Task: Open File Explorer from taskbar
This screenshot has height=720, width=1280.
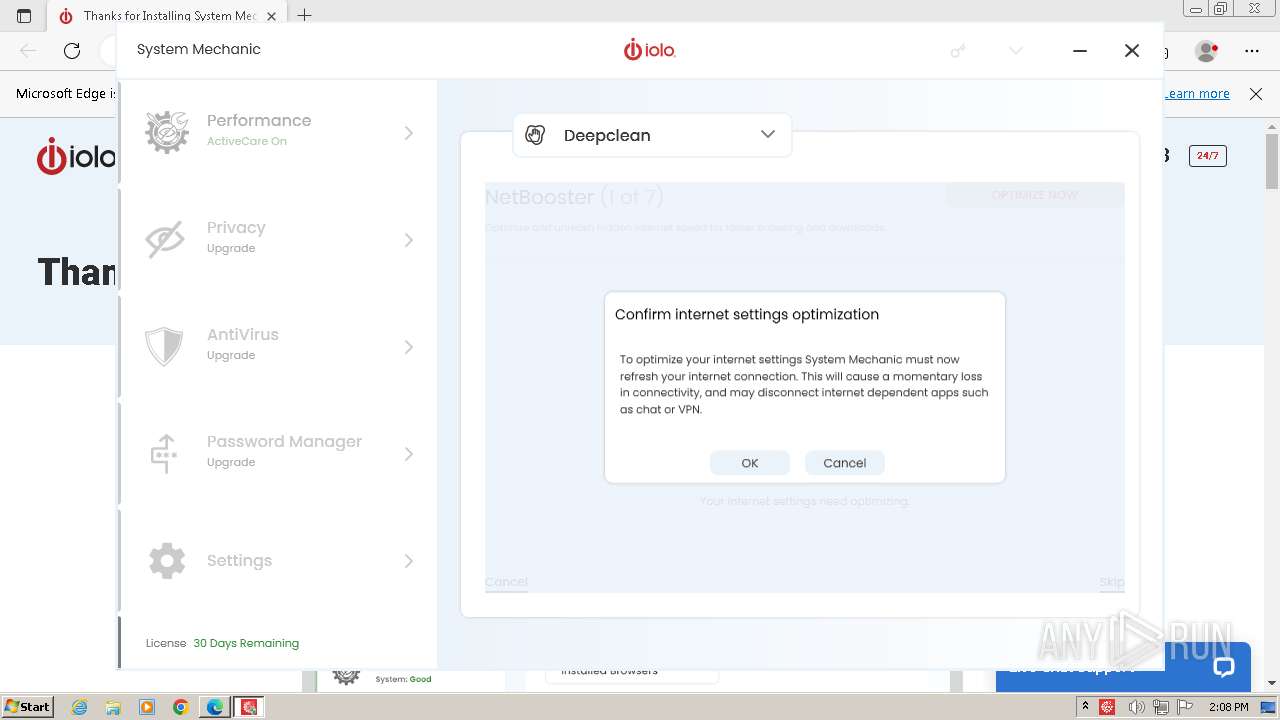Action: pyautogui.click(x=113, y=707)
